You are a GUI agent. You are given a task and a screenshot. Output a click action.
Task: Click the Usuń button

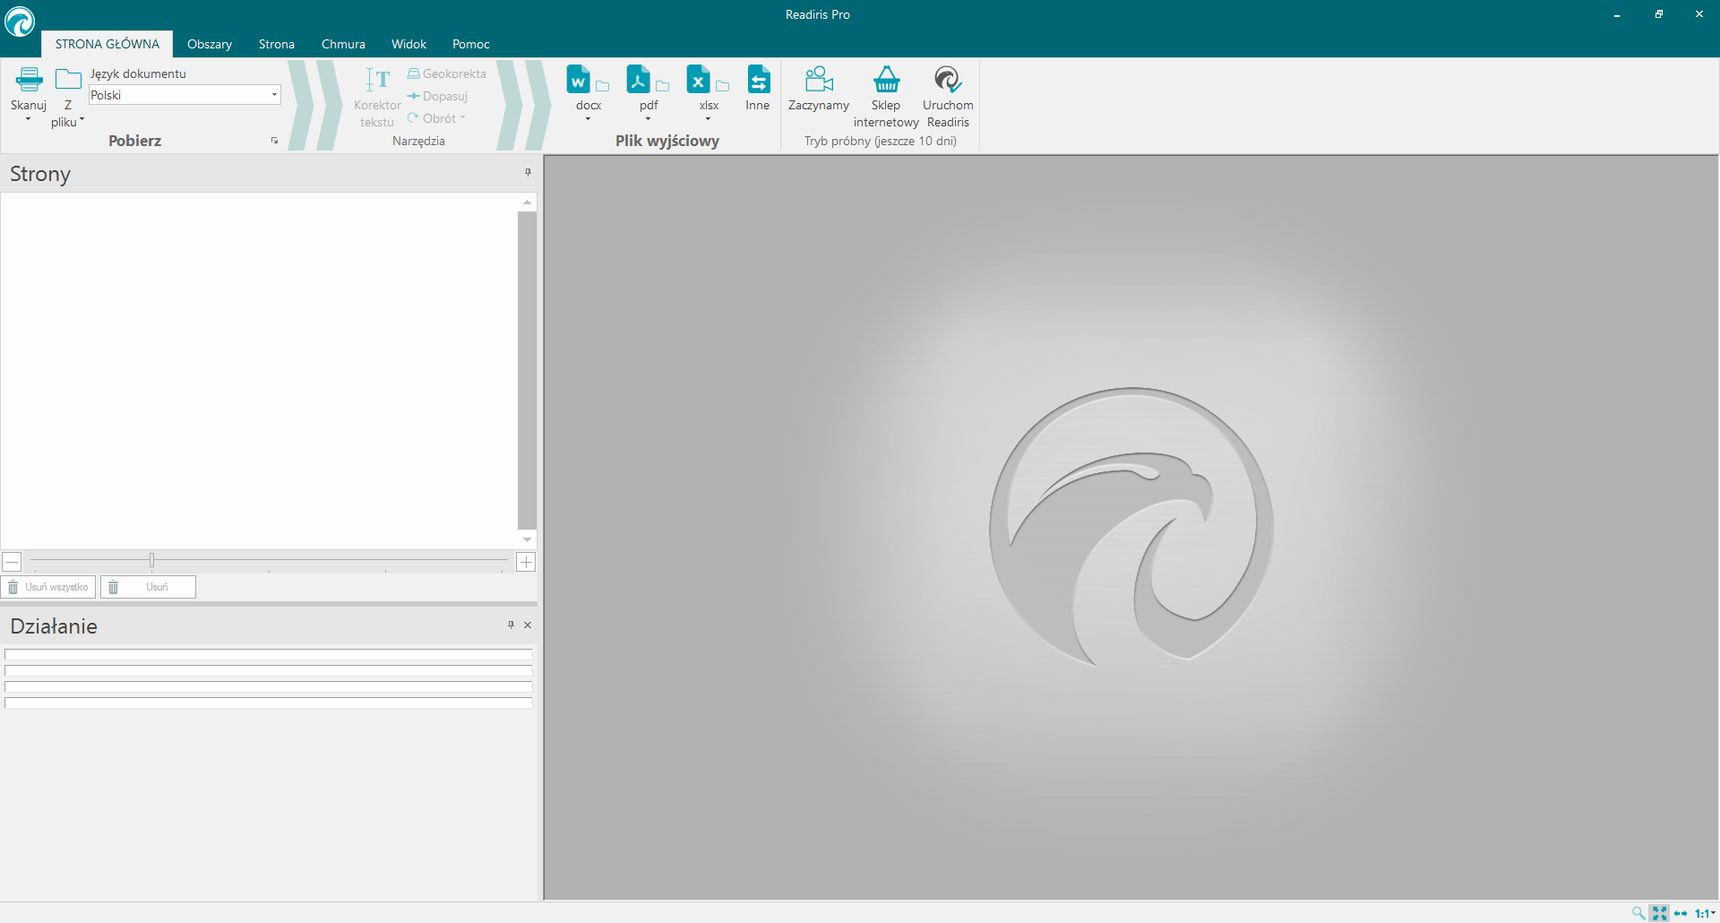pos(148,587)
